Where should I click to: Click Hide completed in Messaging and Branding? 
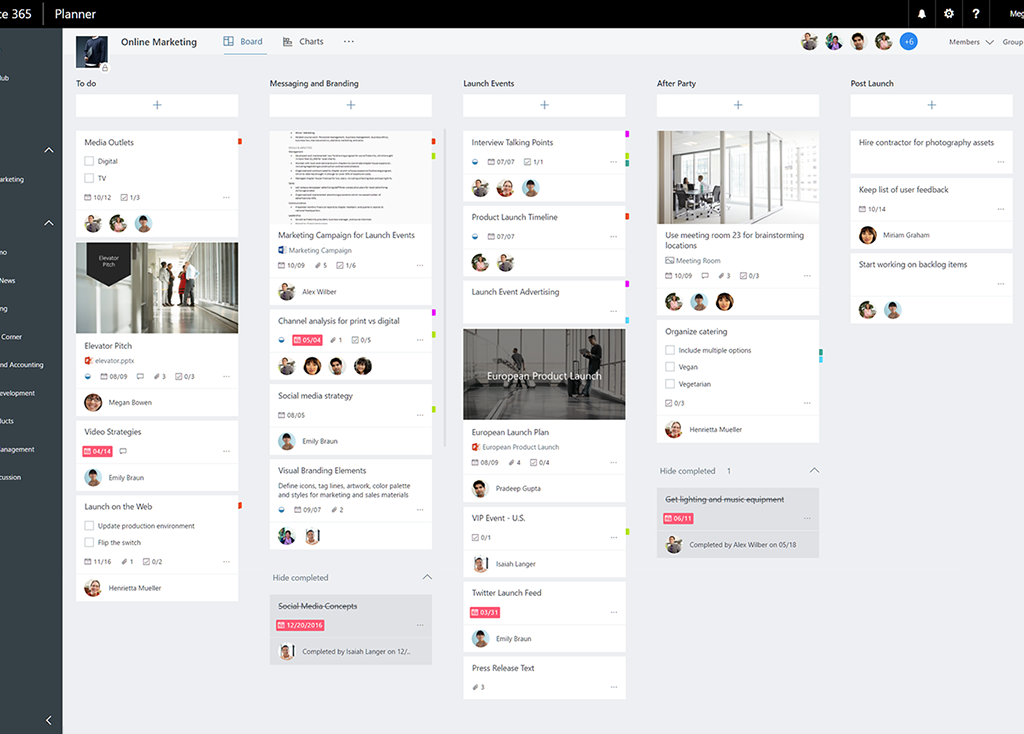click(300, 578)
